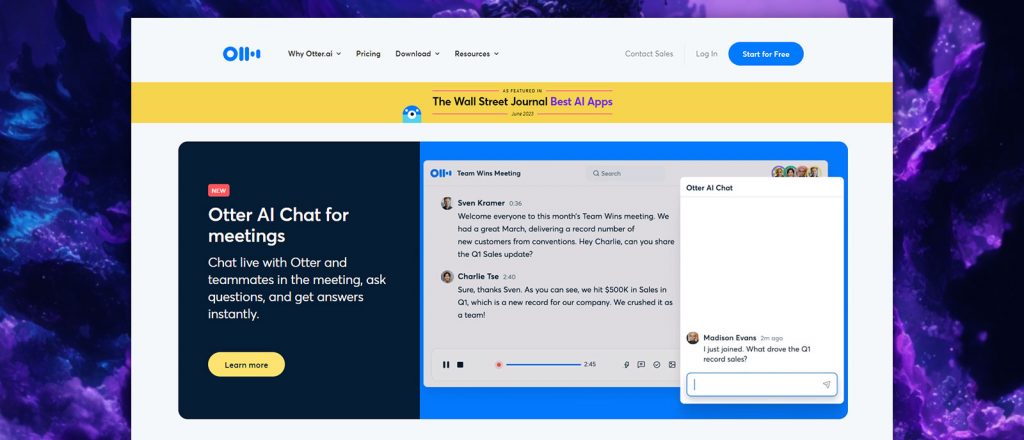Image resolution: width=1024 pixels, height=440 pixels.
Task: Click Sven Kramer's avatar
Action: click(x=447, y=203)
